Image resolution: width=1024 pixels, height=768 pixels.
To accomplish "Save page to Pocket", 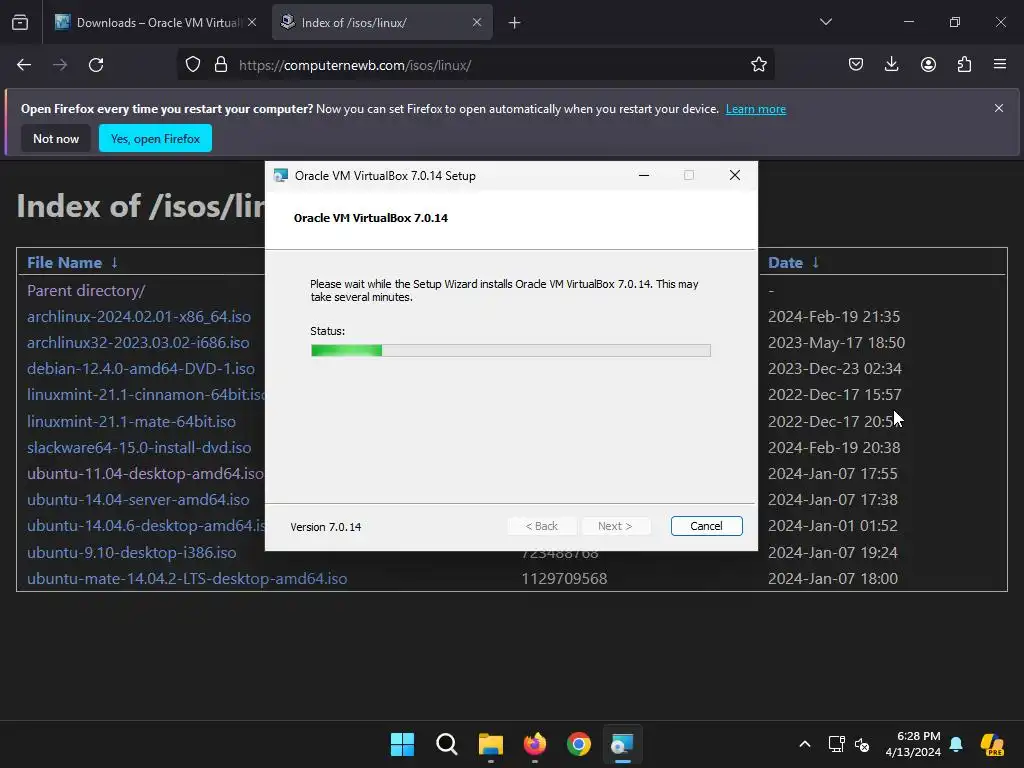I will 856,65.
